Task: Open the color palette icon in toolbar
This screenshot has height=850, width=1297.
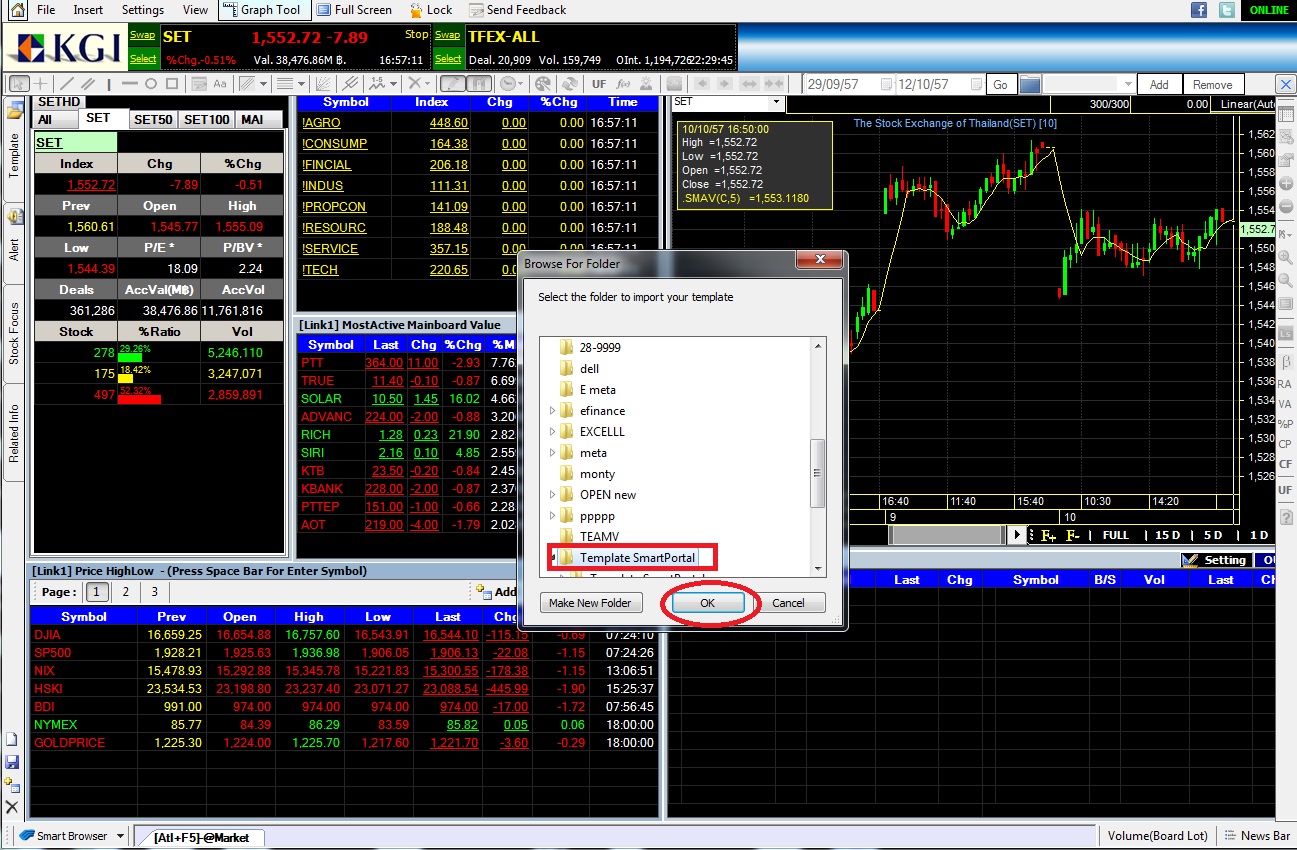Action: 543,84
